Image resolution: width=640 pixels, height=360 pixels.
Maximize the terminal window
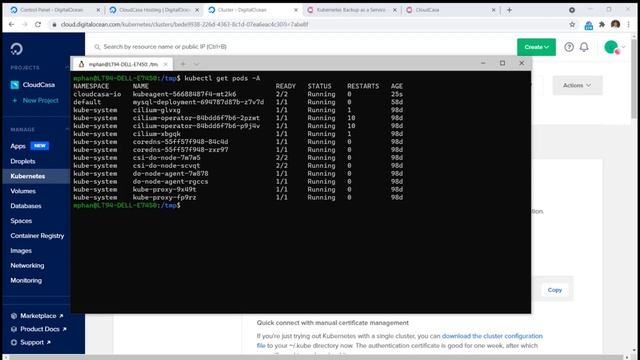click(x=502, y=63)
